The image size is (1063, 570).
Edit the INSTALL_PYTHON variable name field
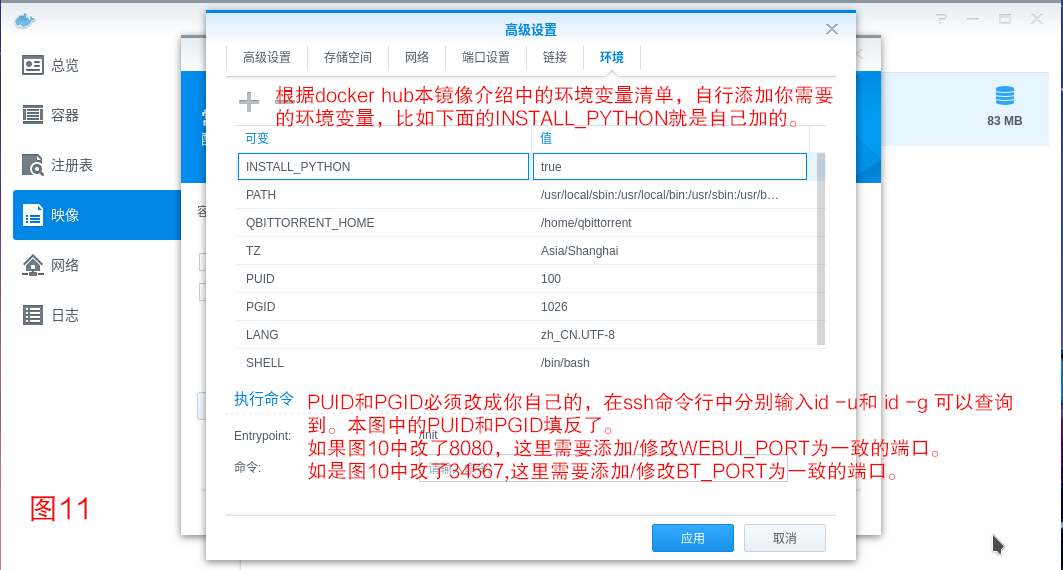click(383, 167)
